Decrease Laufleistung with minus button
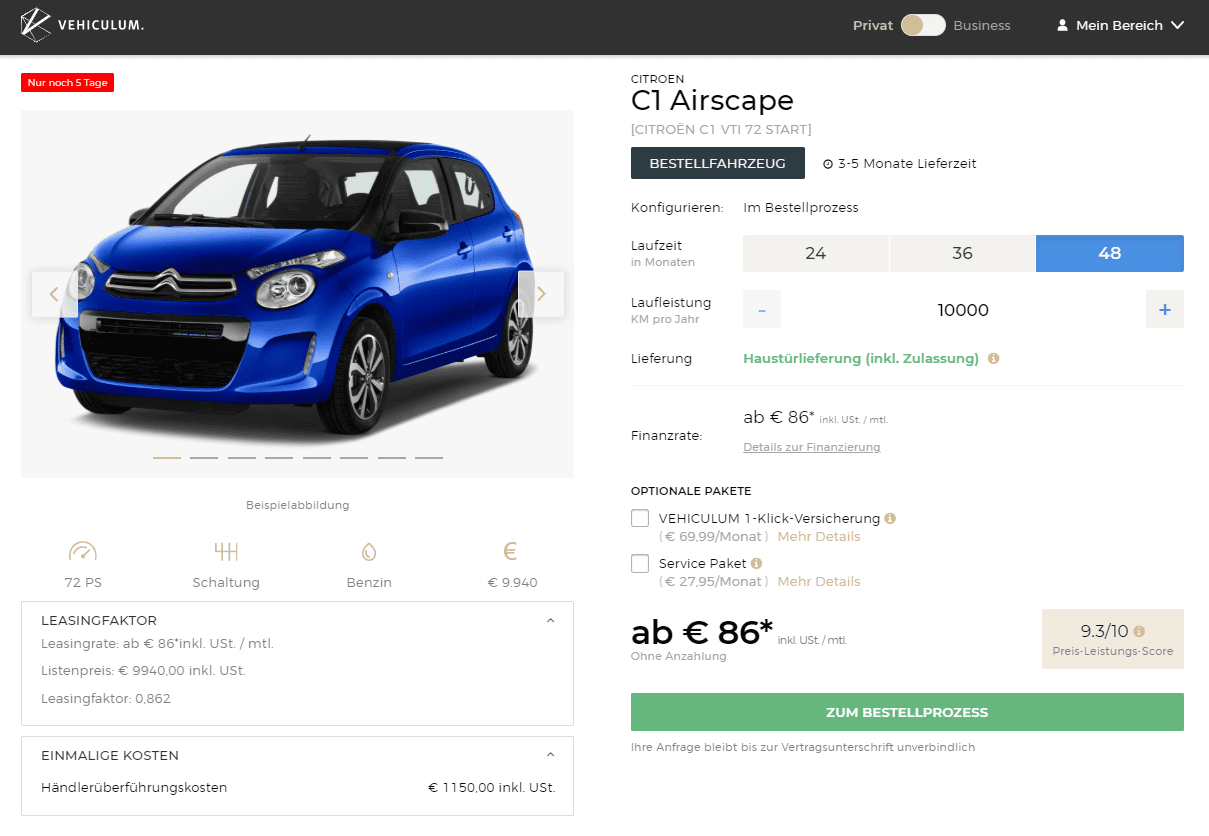1209x836 pixels. [x=762, y=310]
